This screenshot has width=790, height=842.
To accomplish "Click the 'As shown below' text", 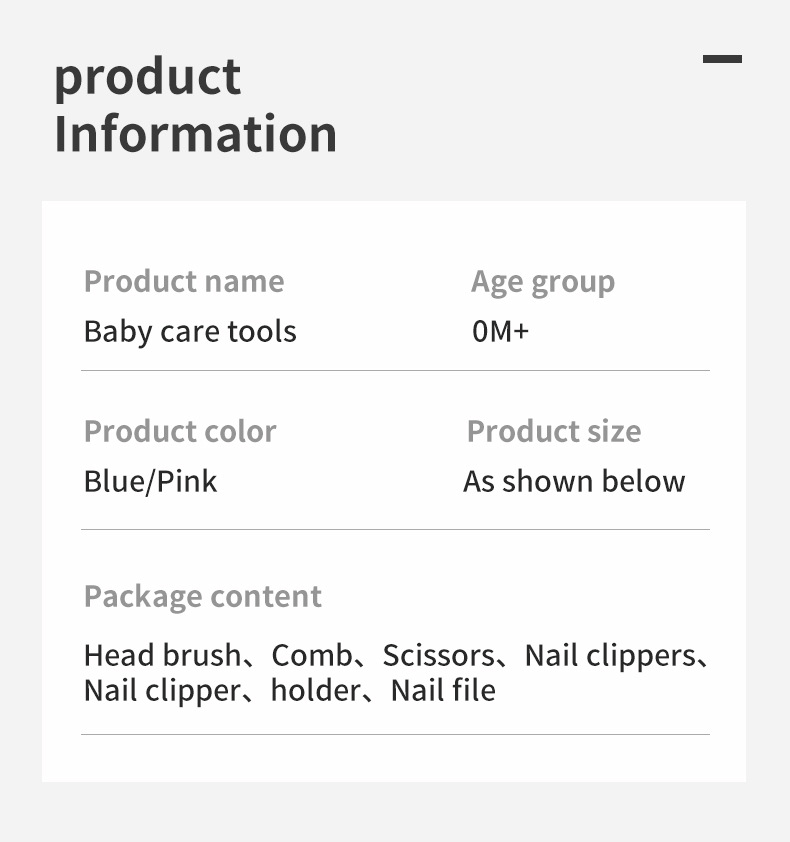I will 574,481.
